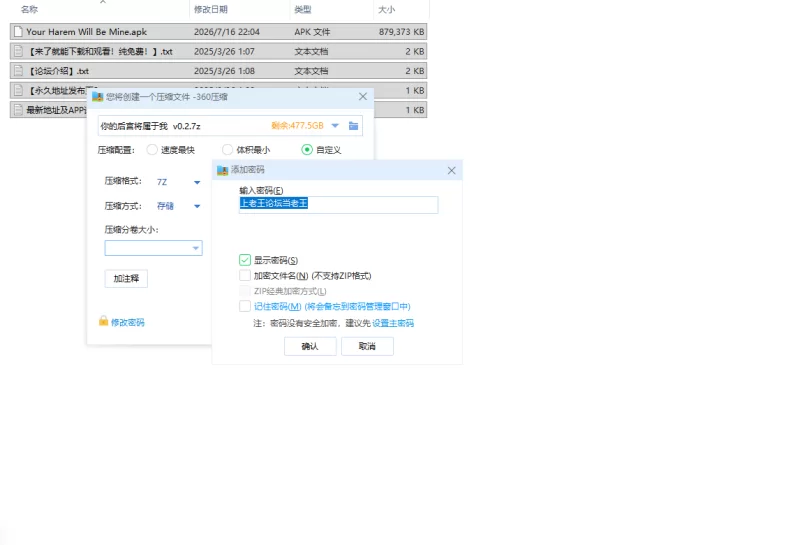The image size is (800, 545).
Task: Enable the 记住密码(M) checkbox
Action: click(x=245, y=306)
